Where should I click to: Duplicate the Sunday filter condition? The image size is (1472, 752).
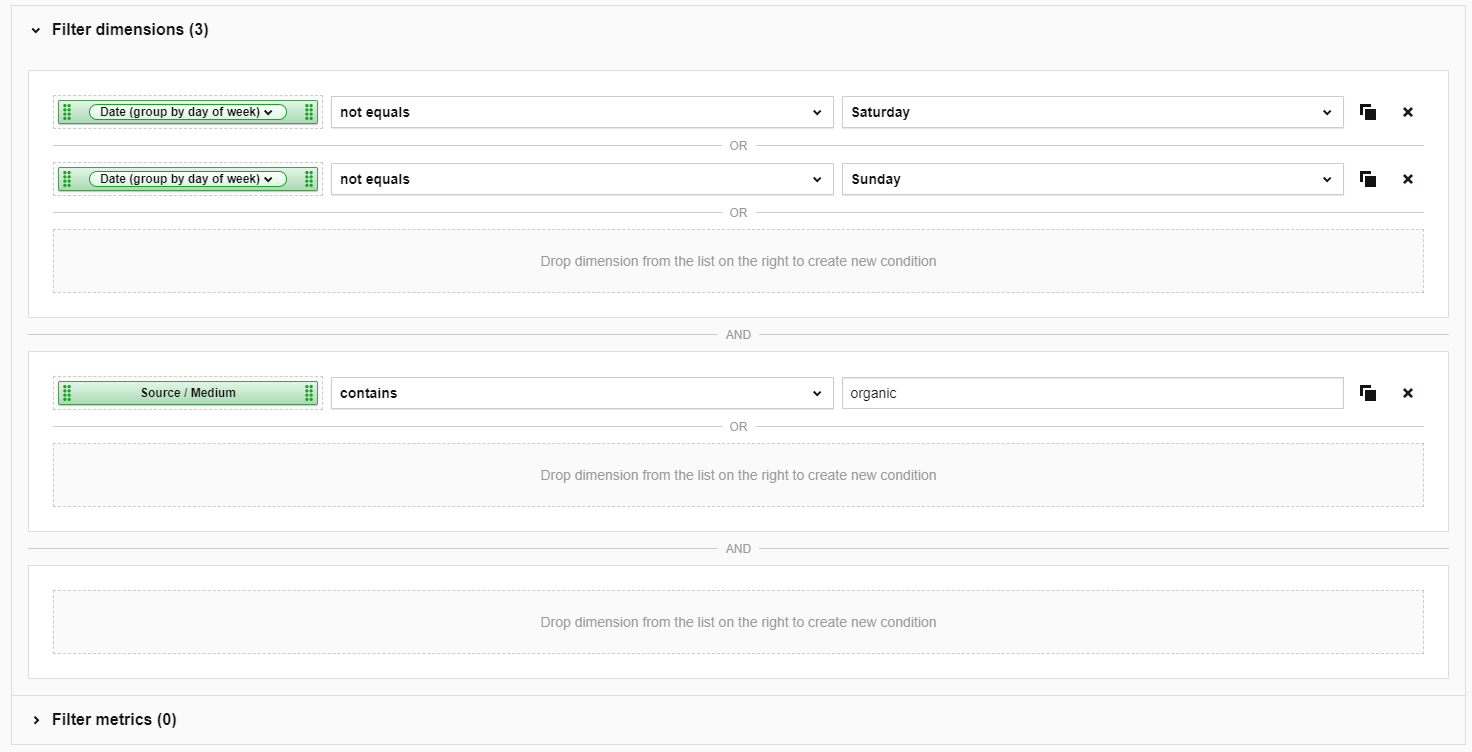point(1368,179)
